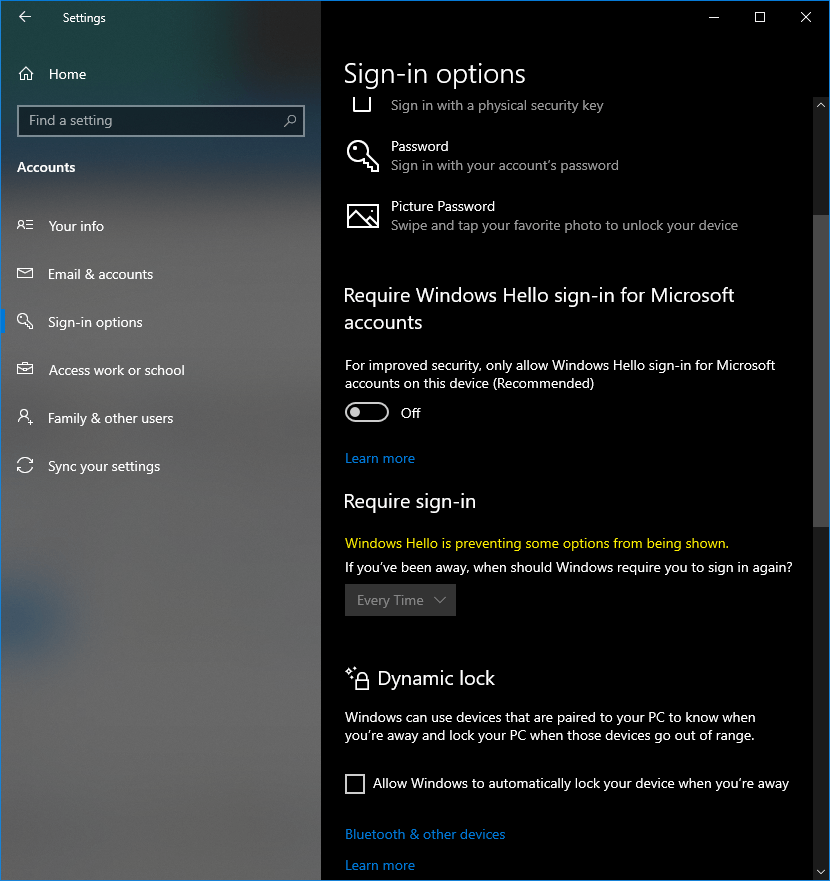The image size is (830, 881).
Task: Click the Email & accounts envelope icon
Action: click(x=25, y=273)
